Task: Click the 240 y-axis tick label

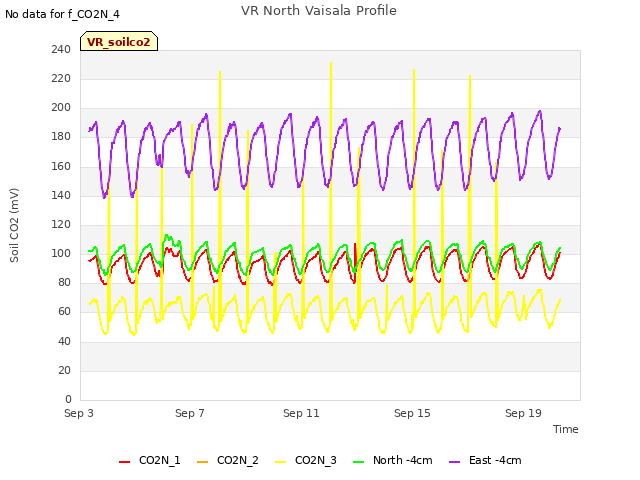Action: (61, 49)
